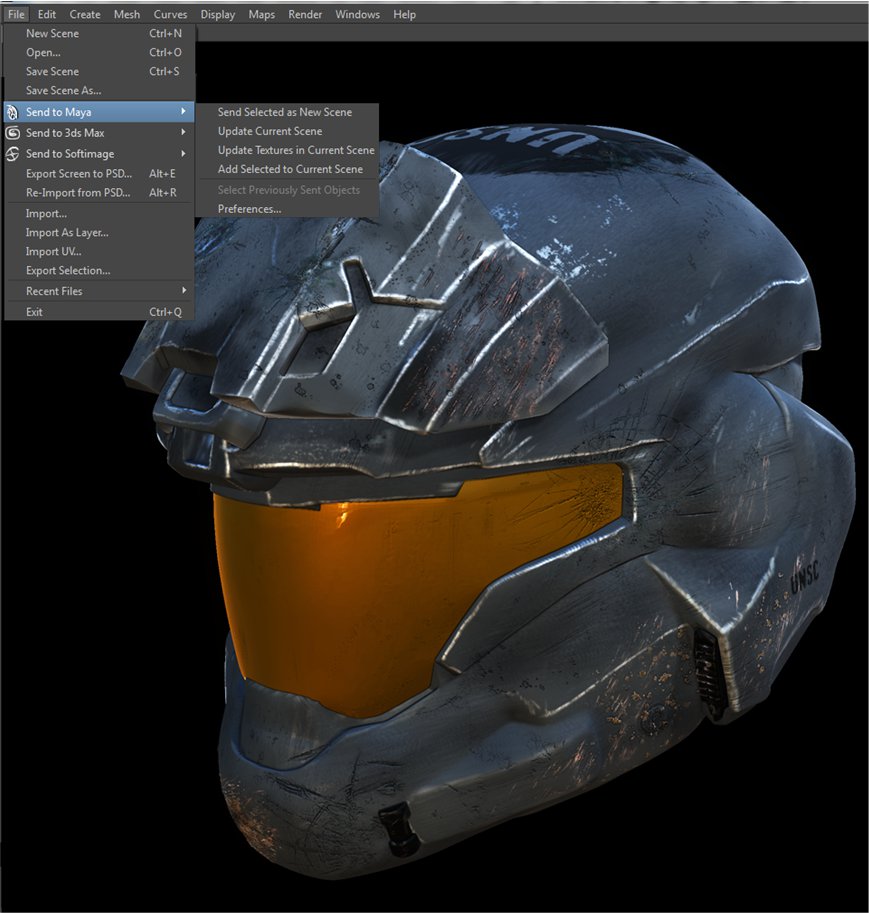Image resolution: width=869 pixels, height=913 pixels.
Task: Select Update Current Scene
Action: tap(287, 131)
